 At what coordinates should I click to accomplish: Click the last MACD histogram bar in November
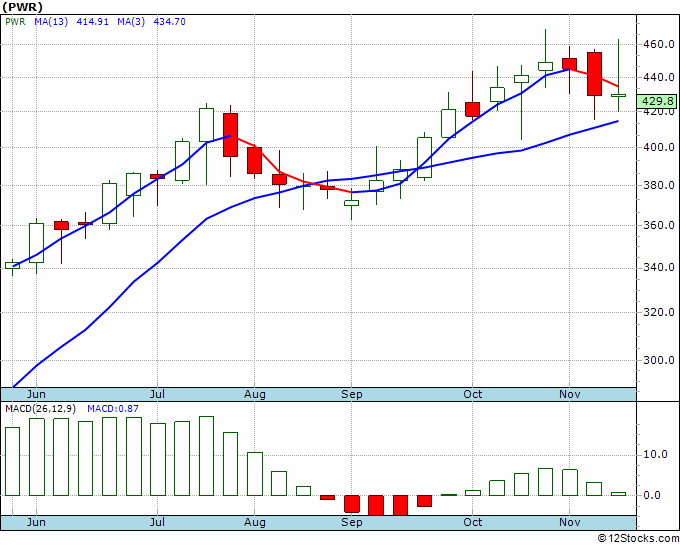point(618,494)
